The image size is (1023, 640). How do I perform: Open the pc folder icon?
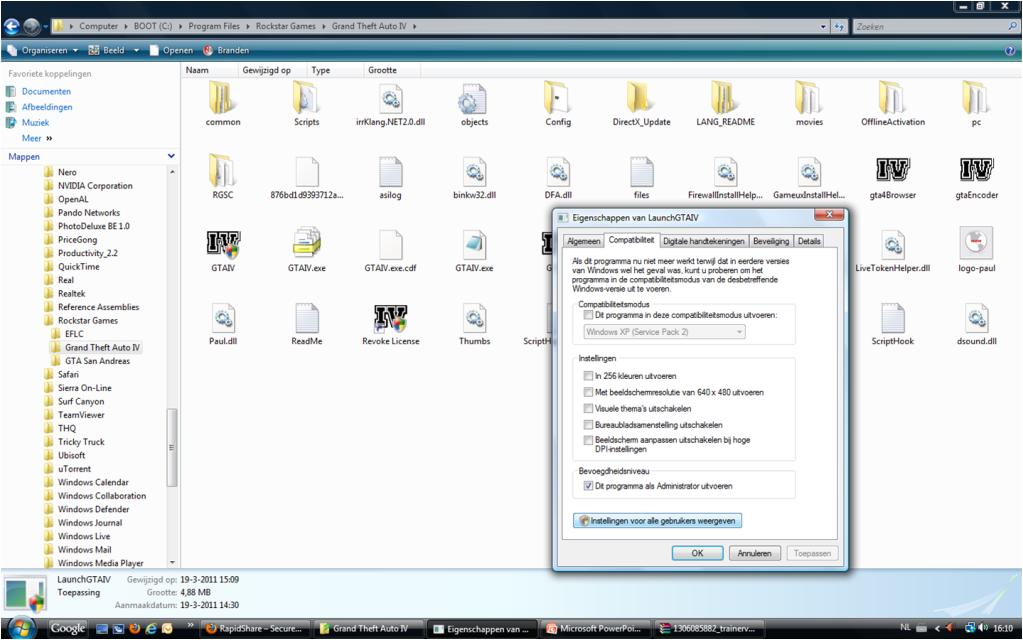[976, 99]
